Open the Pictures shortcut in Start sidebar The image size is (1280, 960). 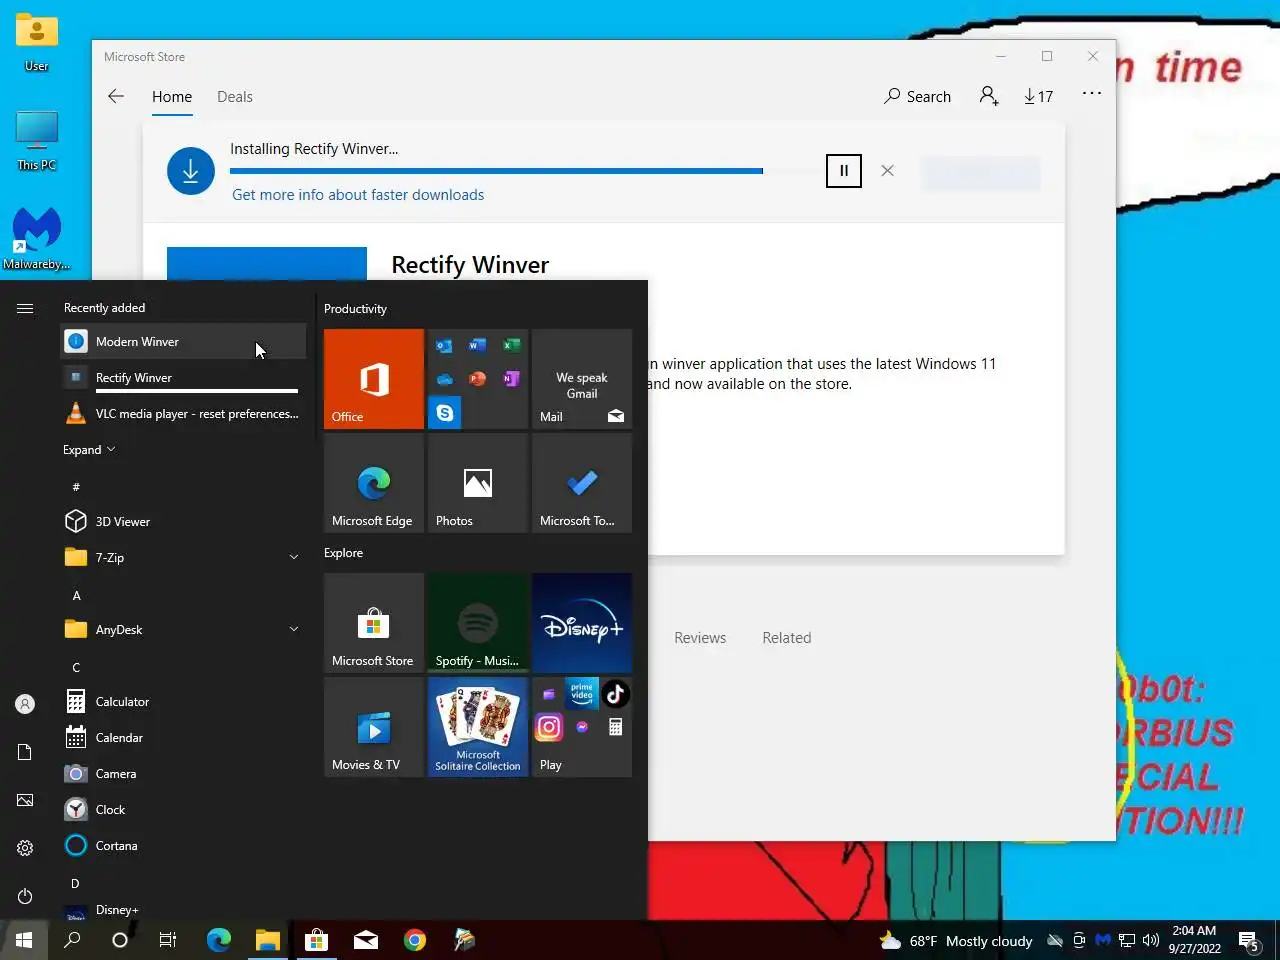pos(25,800)
